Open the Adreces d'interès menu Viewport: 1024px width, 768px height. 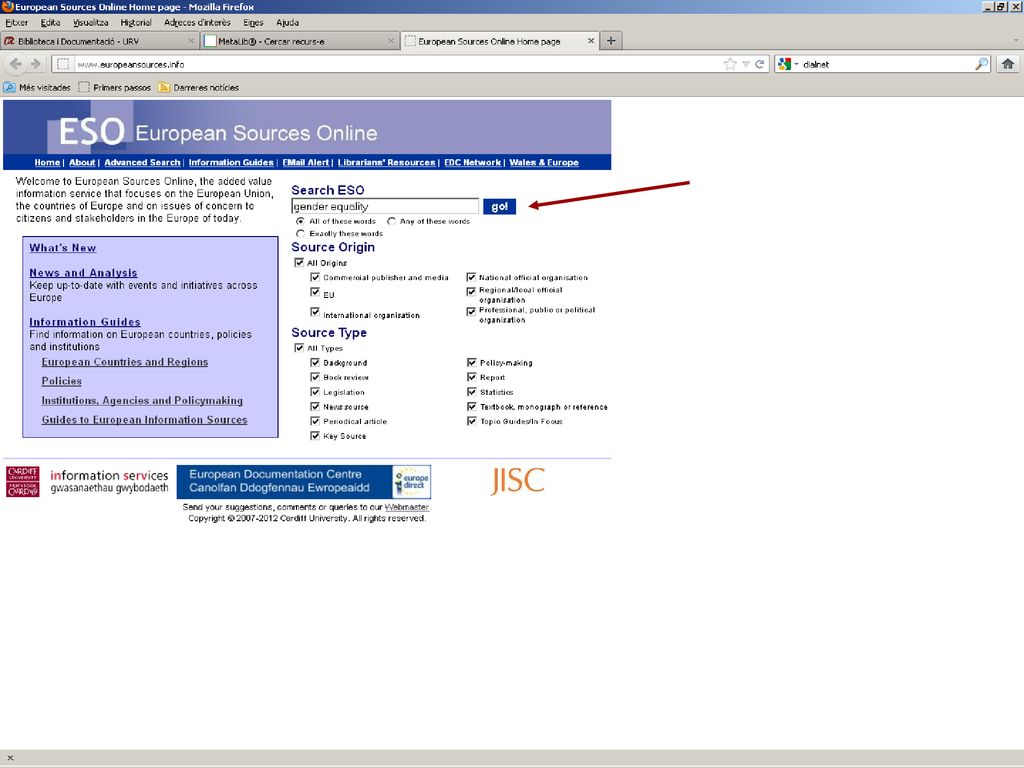point(197,22)
